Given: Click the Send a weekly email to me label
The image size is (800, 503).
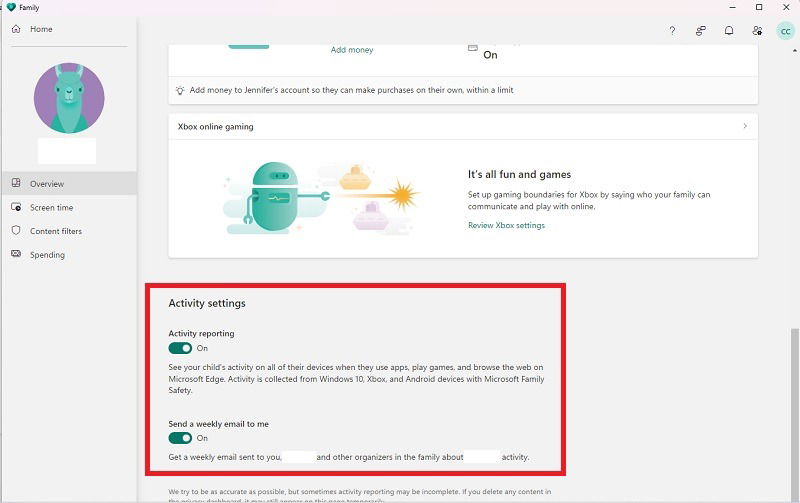Looking at the screenshot, I should click(218, 424).
